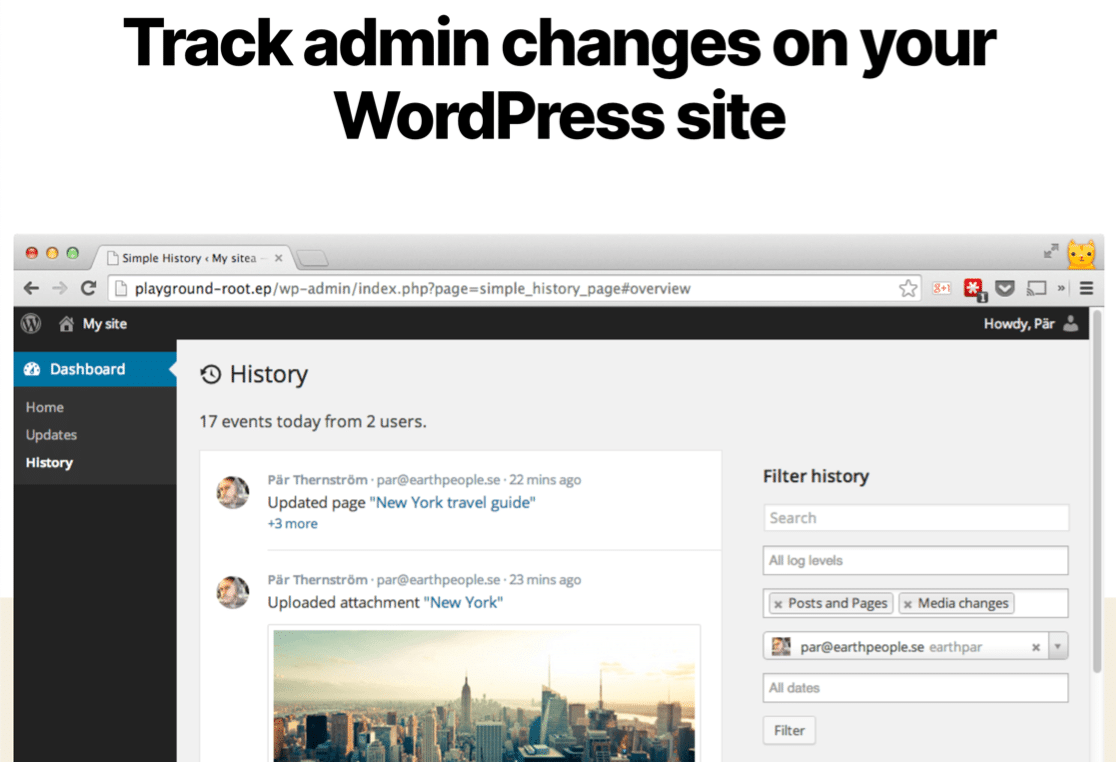
Task: Click the house icon beside My site
Action: [66, 324]
